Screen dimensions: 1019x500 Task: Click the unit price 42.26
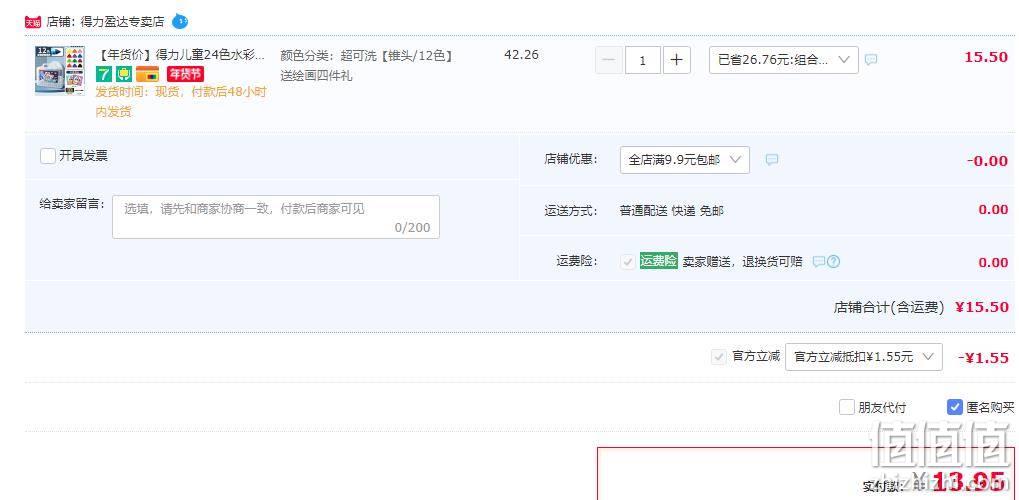pos(521,55)
